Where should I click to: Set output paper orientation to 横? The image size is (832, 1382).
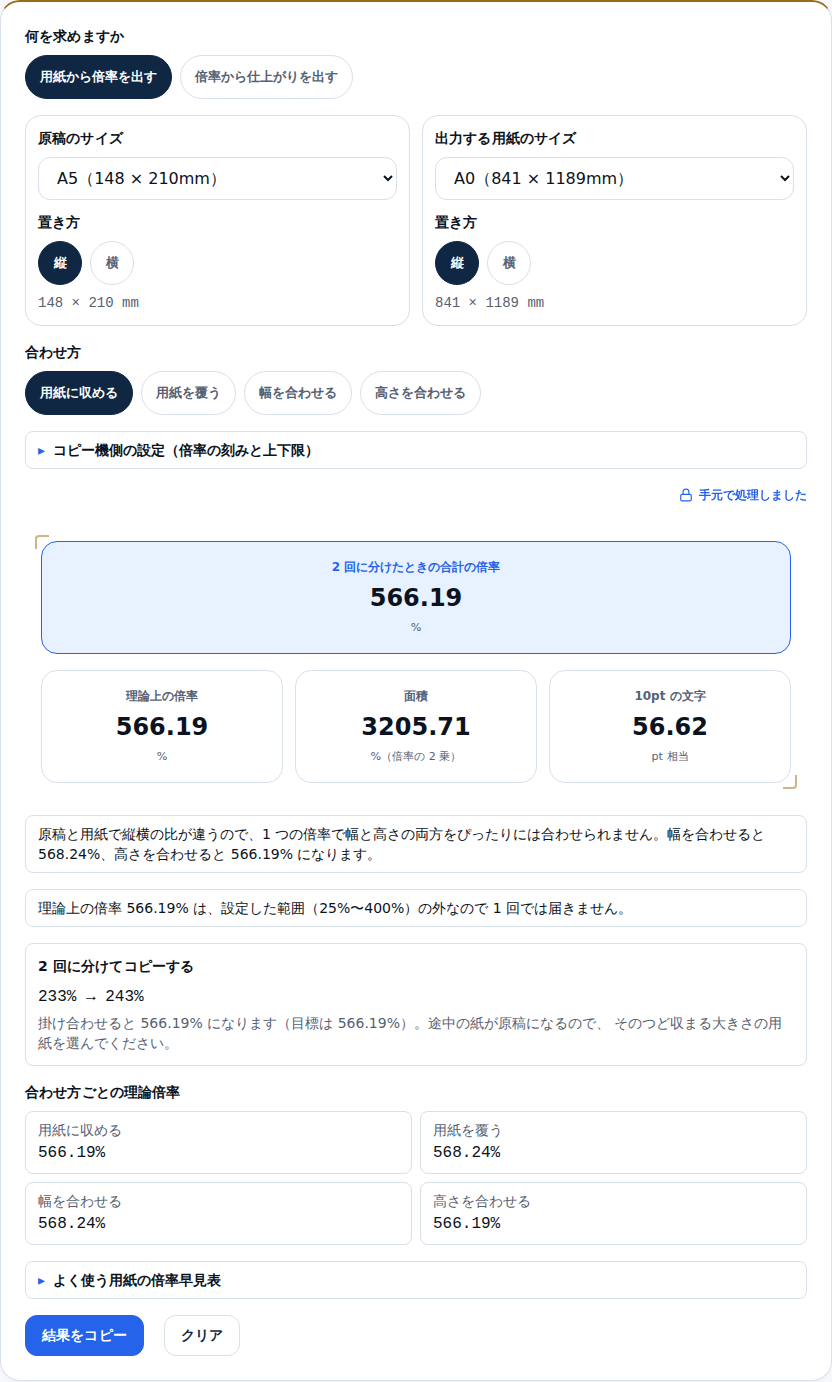point(509,263)
